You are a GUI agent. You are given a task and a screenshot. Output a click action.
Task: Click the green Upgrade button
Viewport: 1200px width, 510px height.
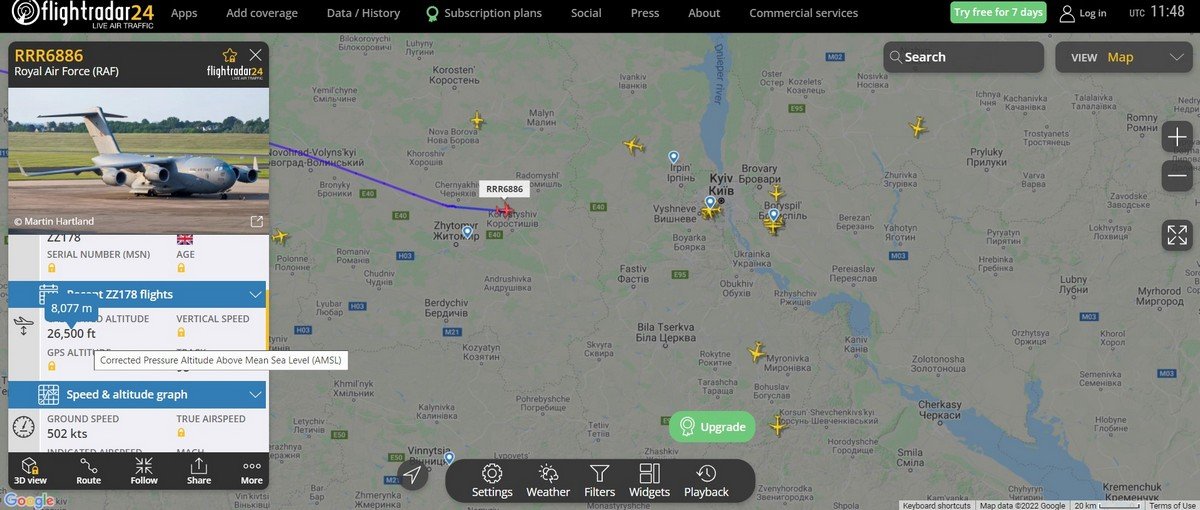click(x=712, y=427)
